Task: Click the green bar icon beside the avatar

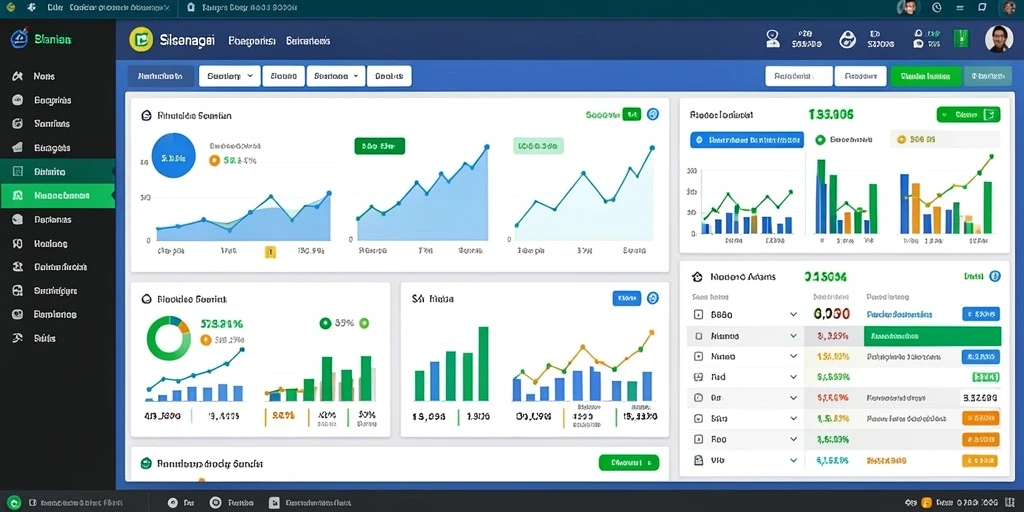Action: 961,39
